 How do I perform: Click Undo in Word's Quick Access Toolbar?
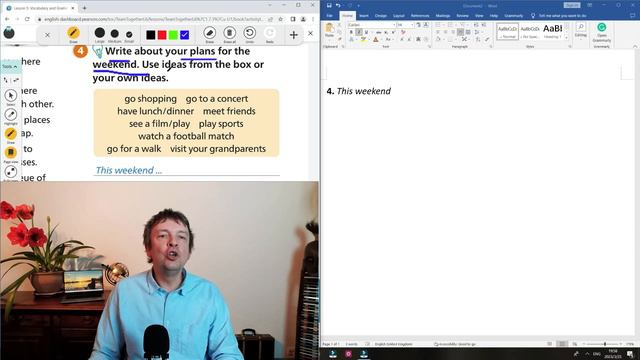pos(338,6)
